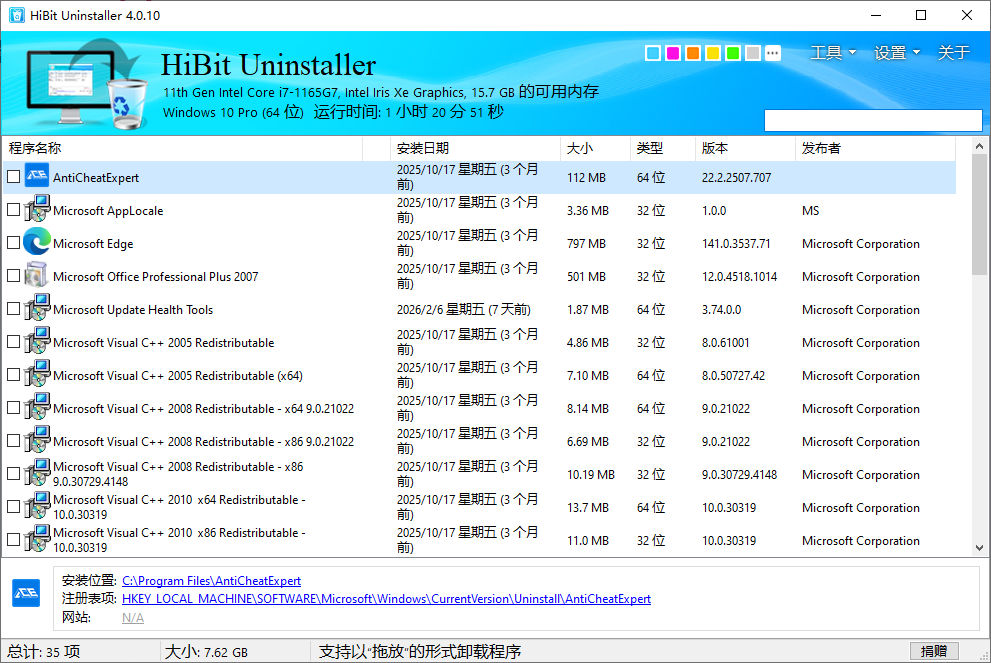
Task: Open the 工具 dropdown menu
Action: pos(832,53)
